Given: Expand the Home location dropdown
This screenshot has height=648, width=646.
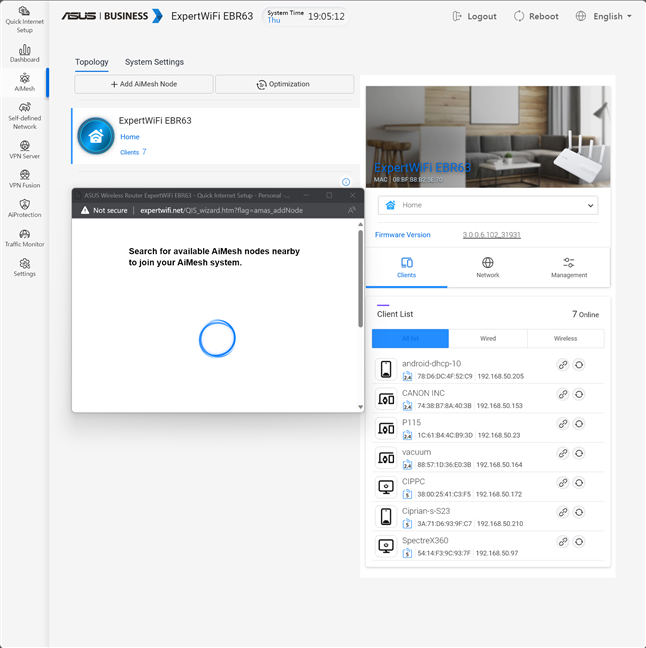Looking at the screenshot, I should [487, 205].
